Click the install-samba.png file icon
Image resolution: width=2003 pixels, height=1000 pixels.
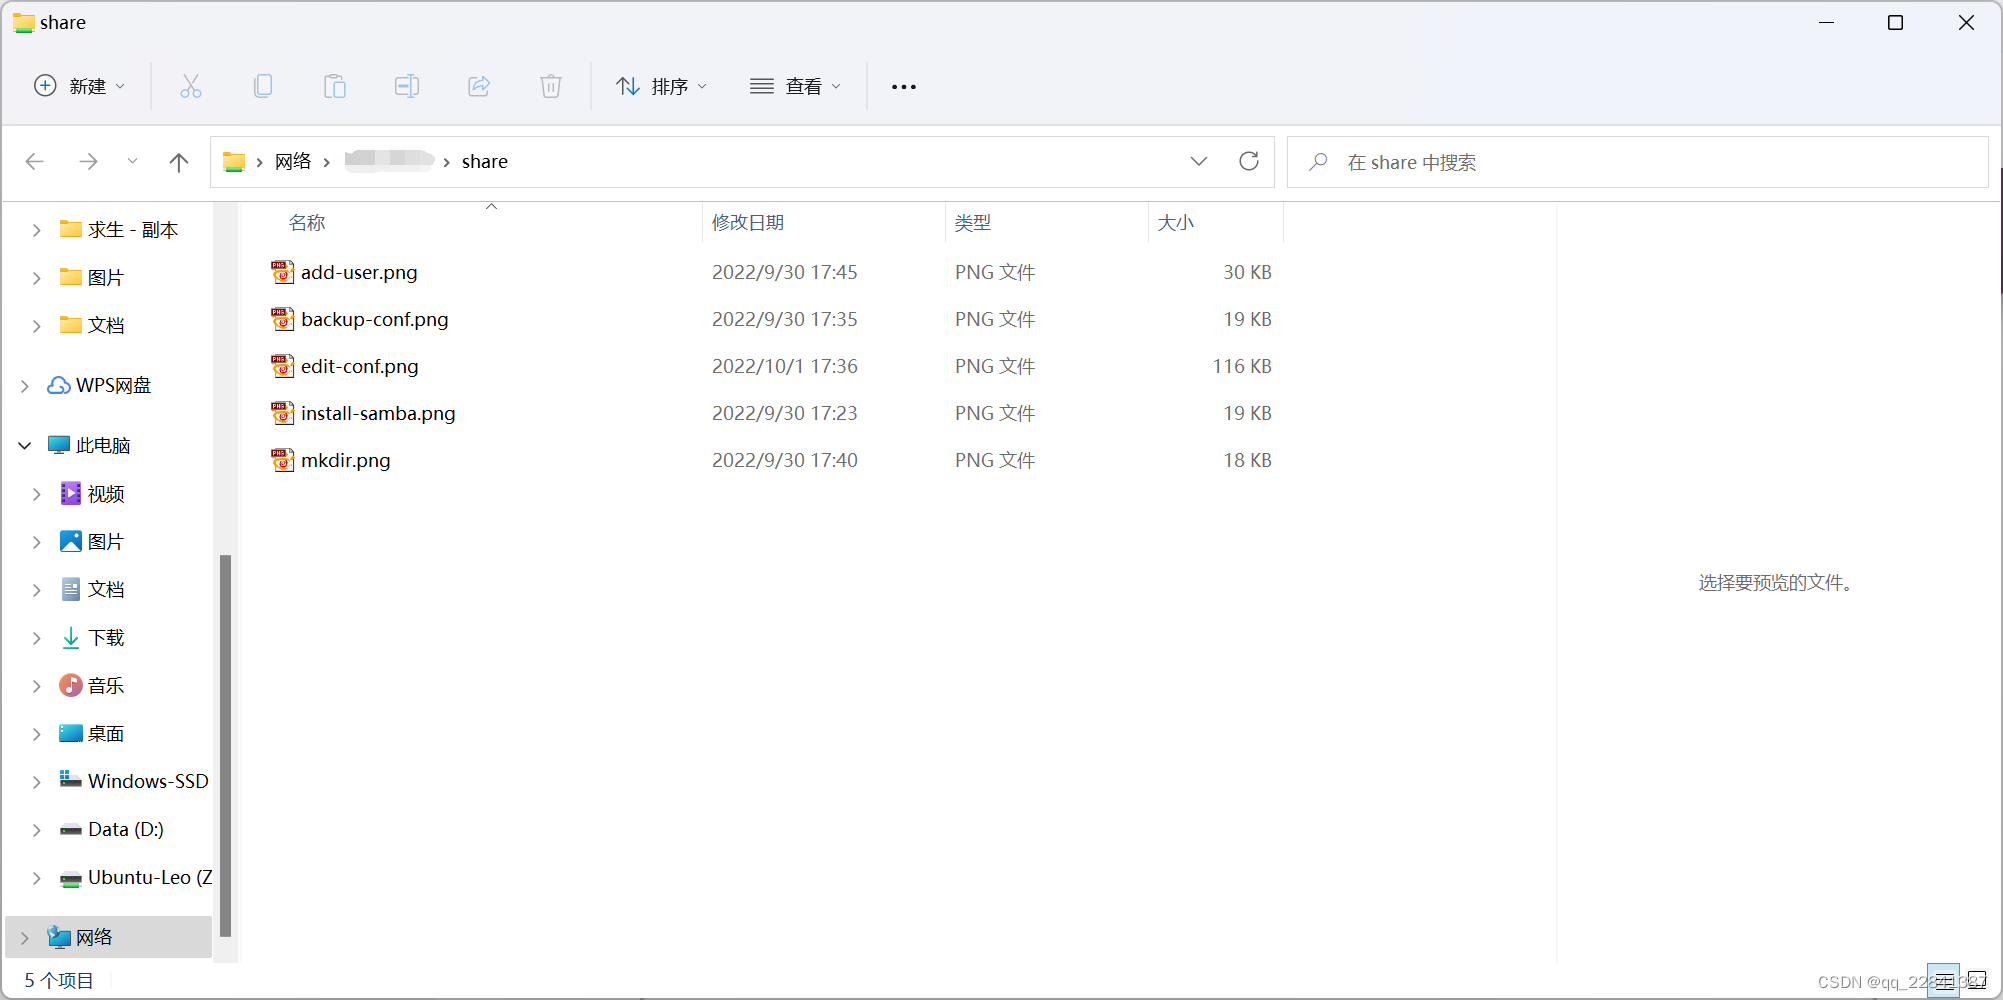283,413
